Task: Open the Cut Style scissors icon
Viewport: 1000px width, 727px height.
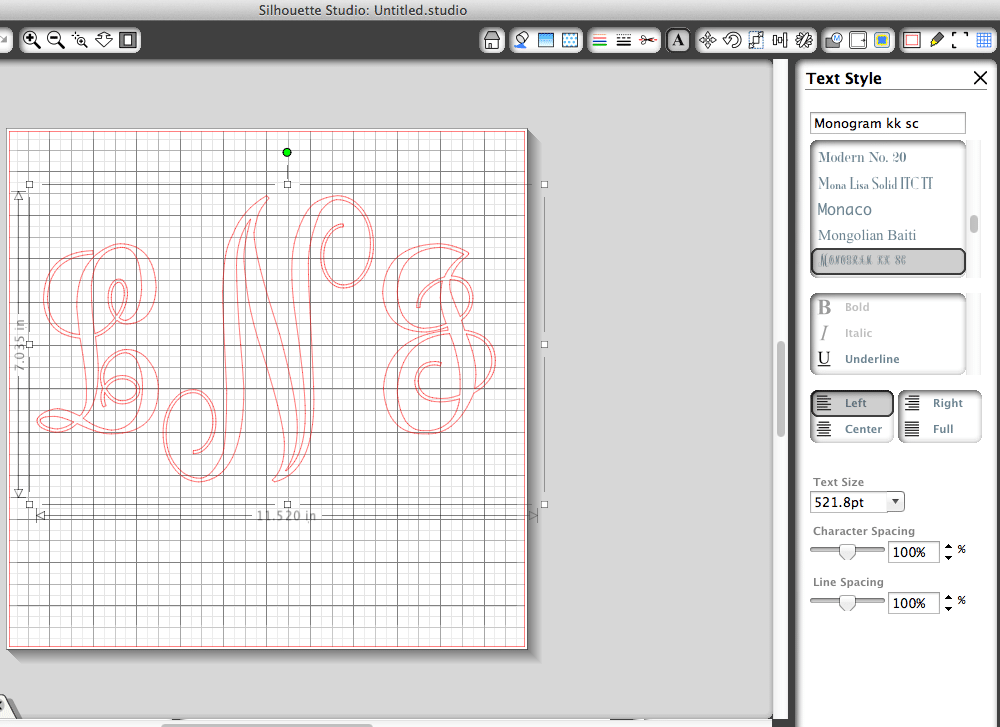Action: tap(648, 41)
